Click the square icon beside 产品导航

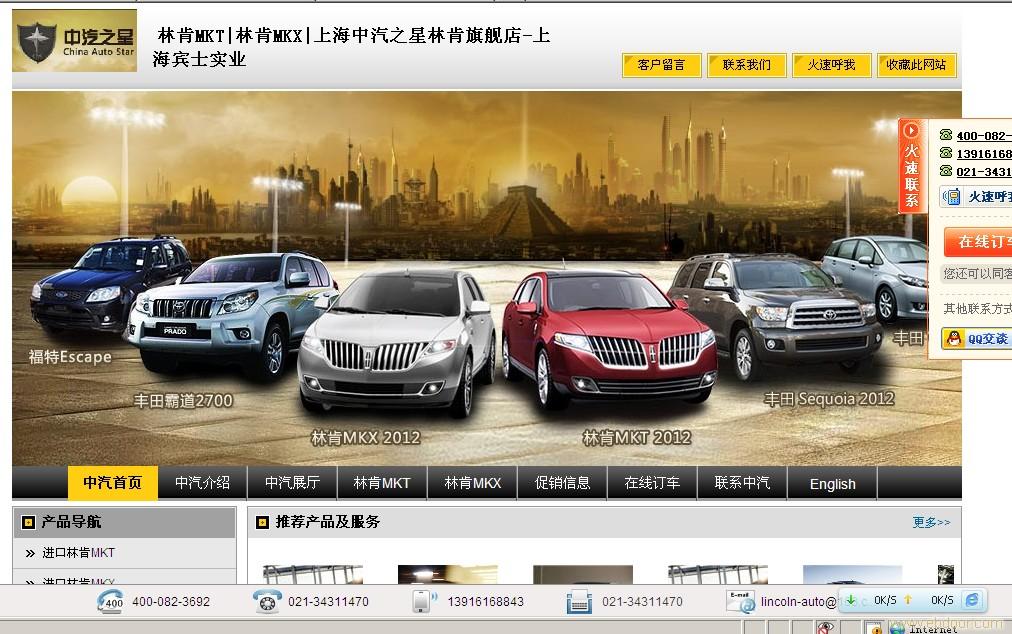click(x=28, y=522)
